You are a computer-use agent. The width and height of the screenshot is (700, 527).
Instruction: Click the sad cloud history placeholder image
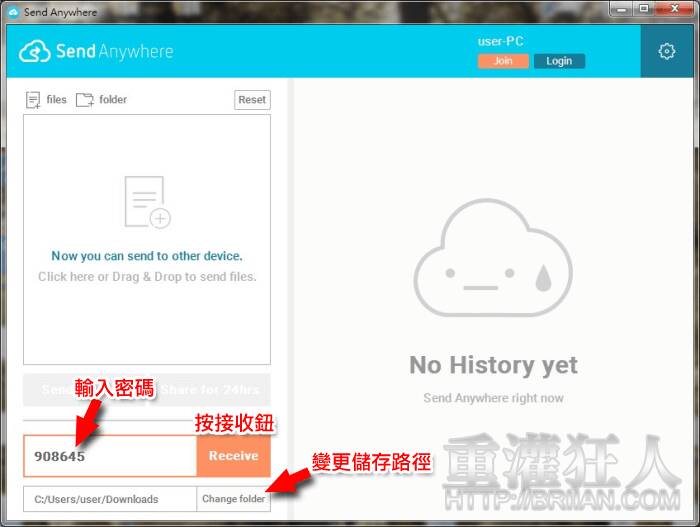[493, 258]
